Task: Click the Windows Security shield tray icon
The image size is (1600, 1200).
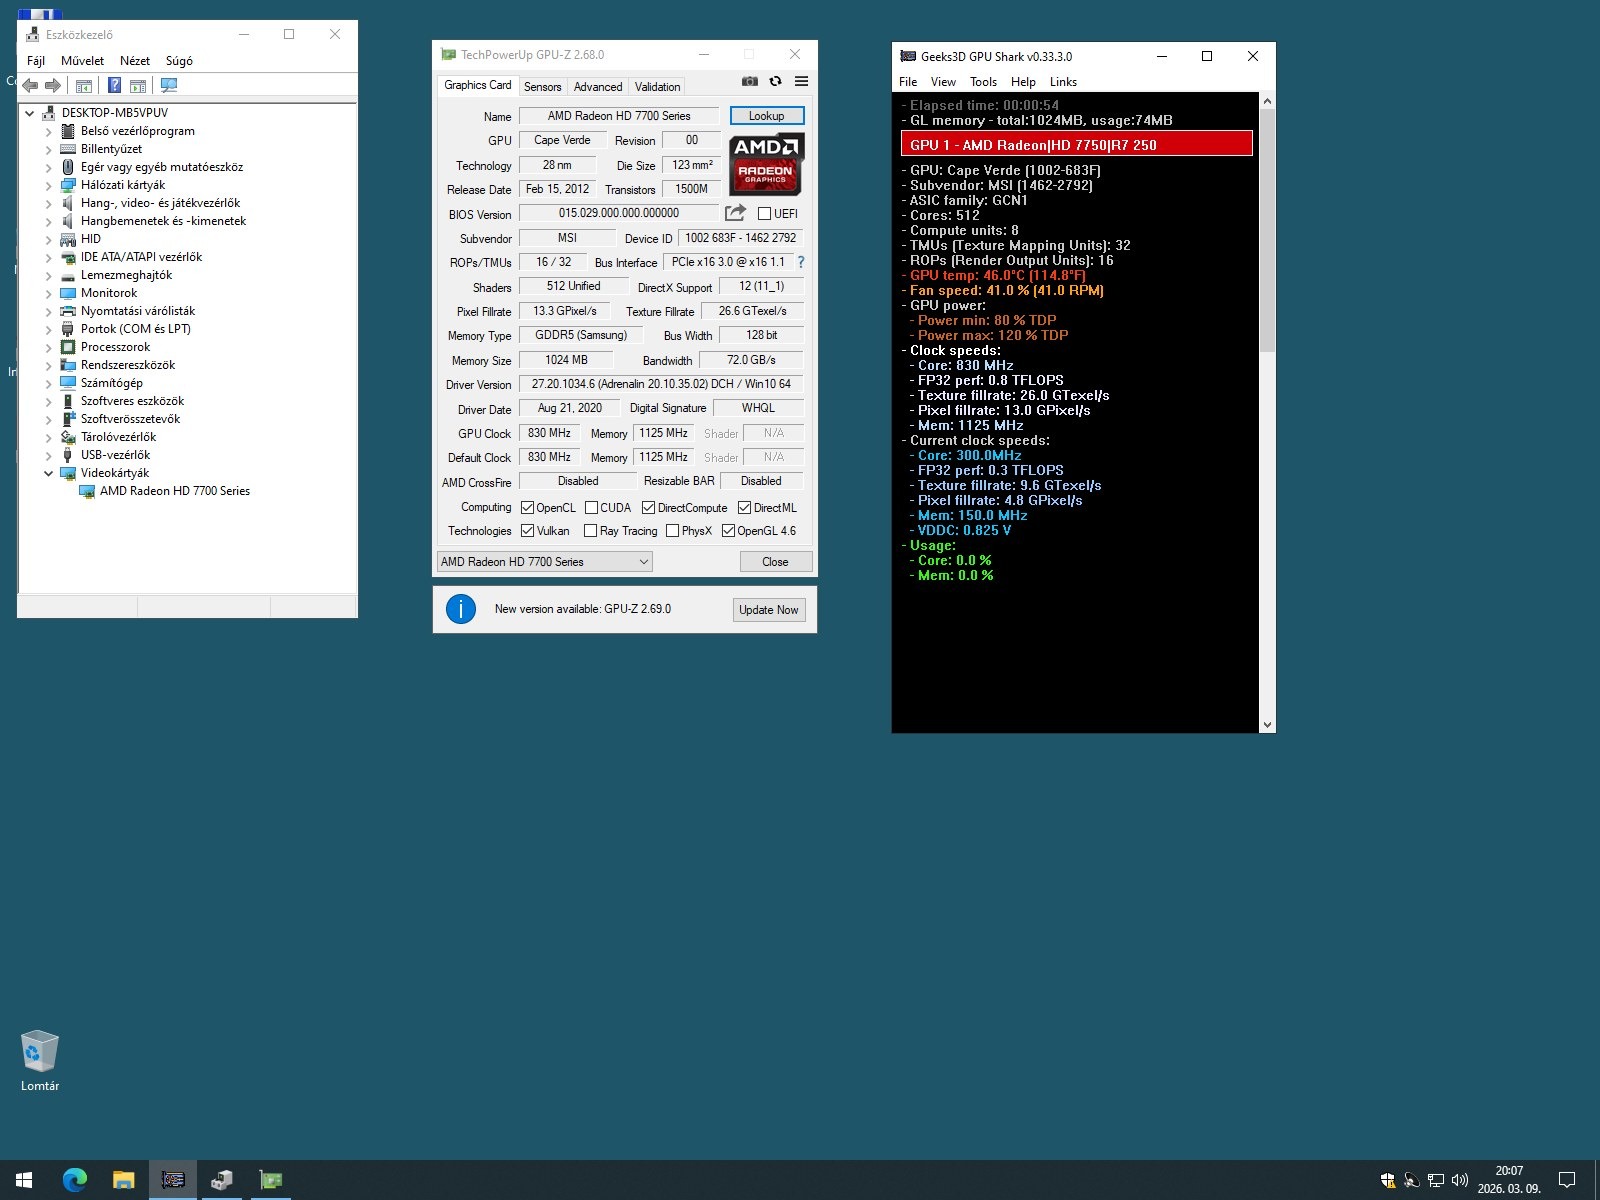Action: coord(1388,1180)
